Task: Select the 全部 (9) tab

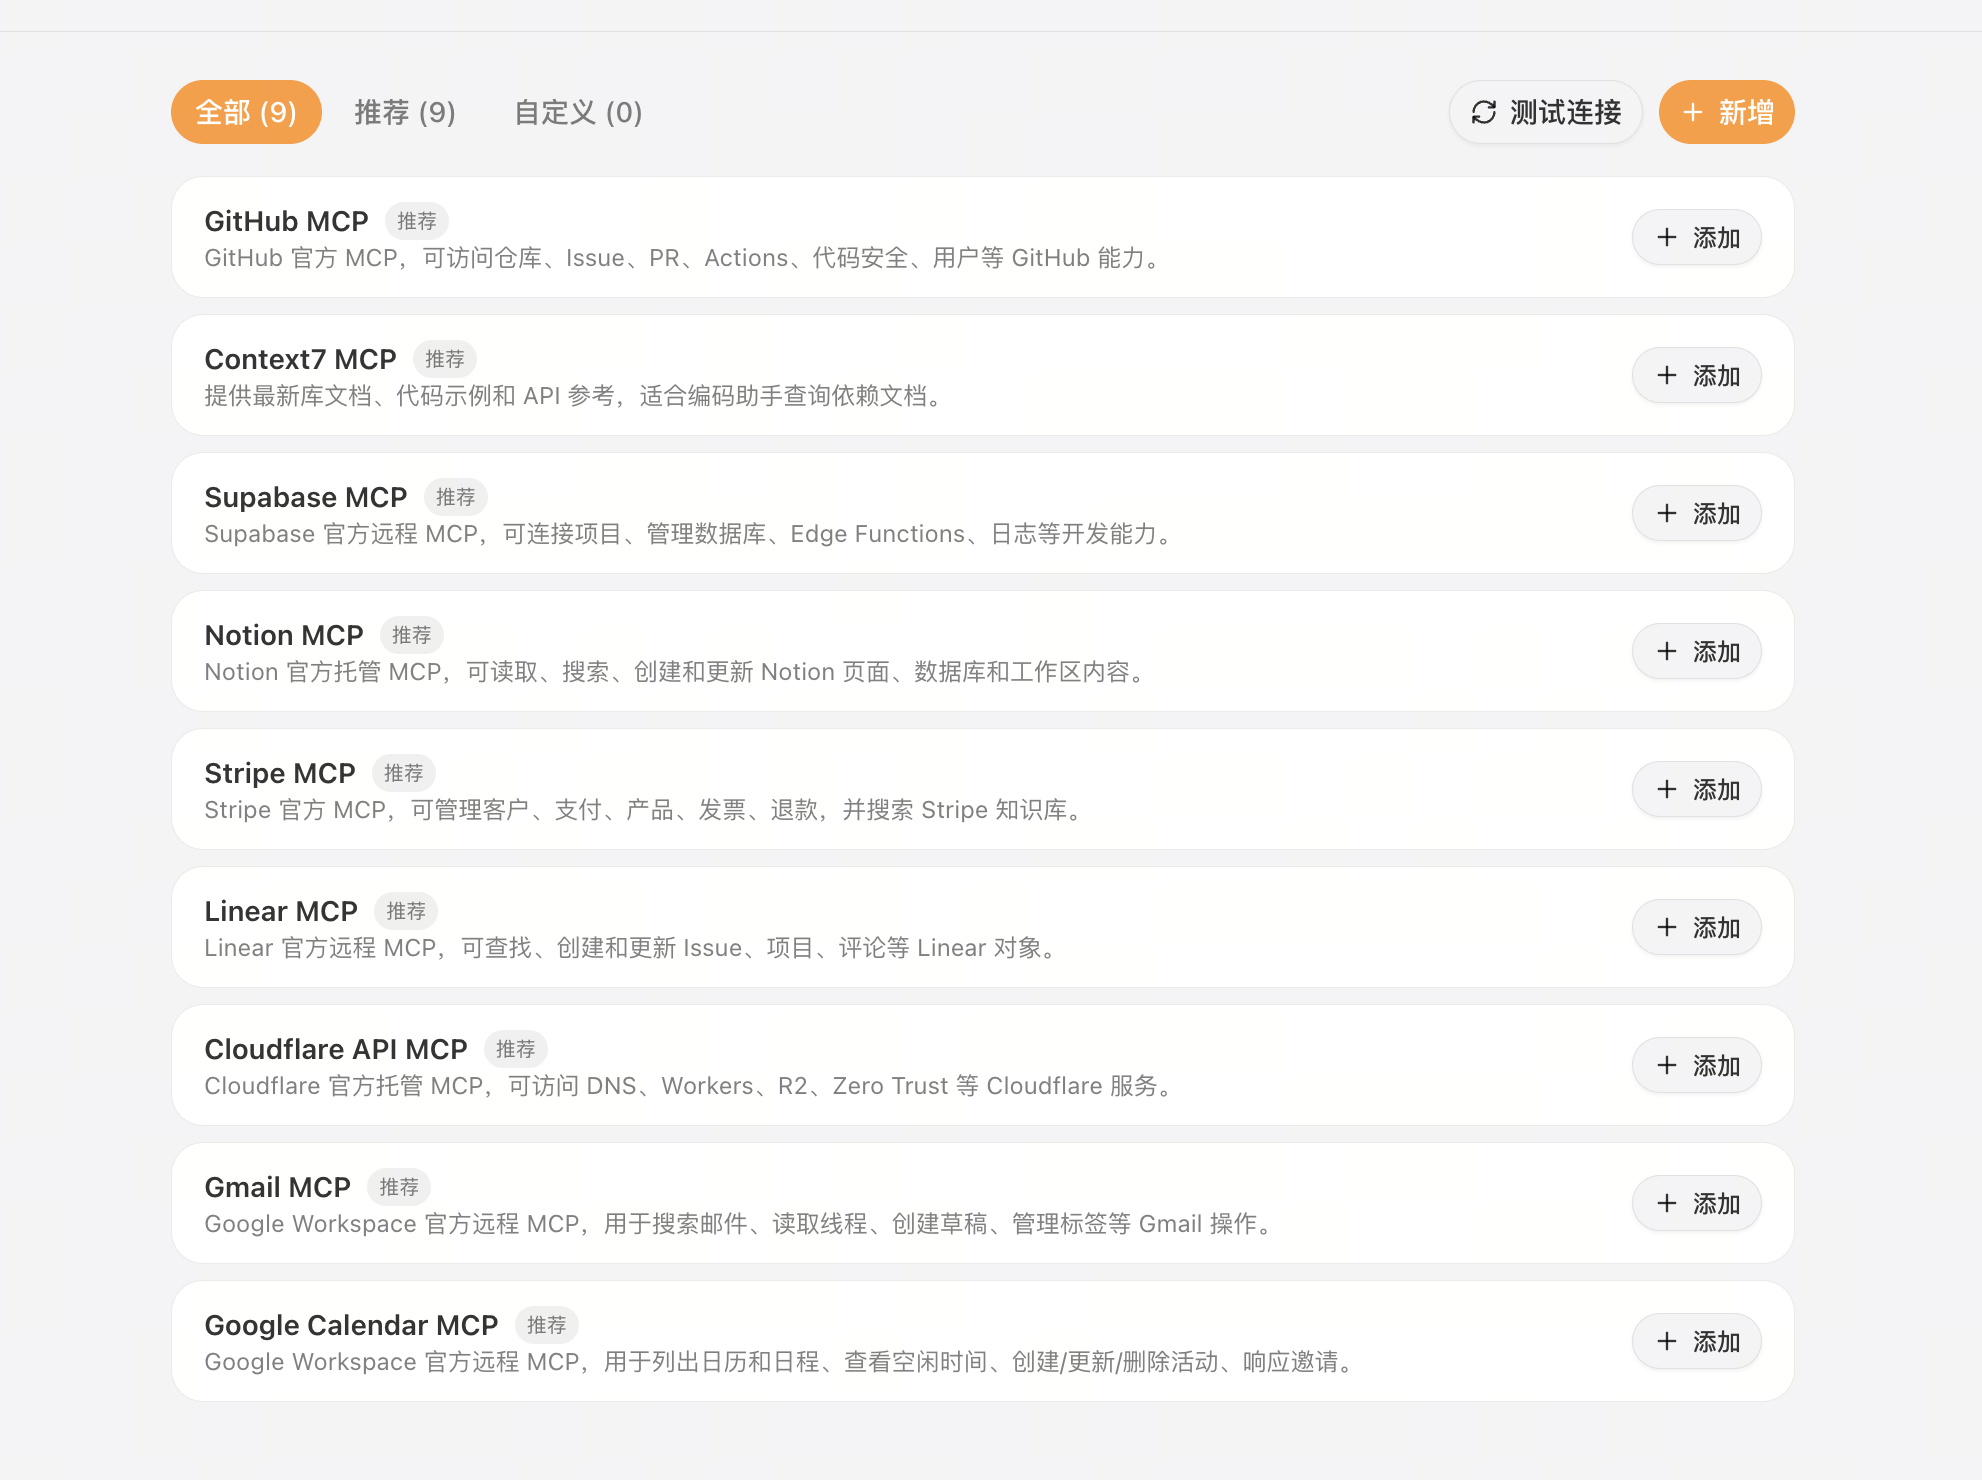Action: click(x=246, y=112)
